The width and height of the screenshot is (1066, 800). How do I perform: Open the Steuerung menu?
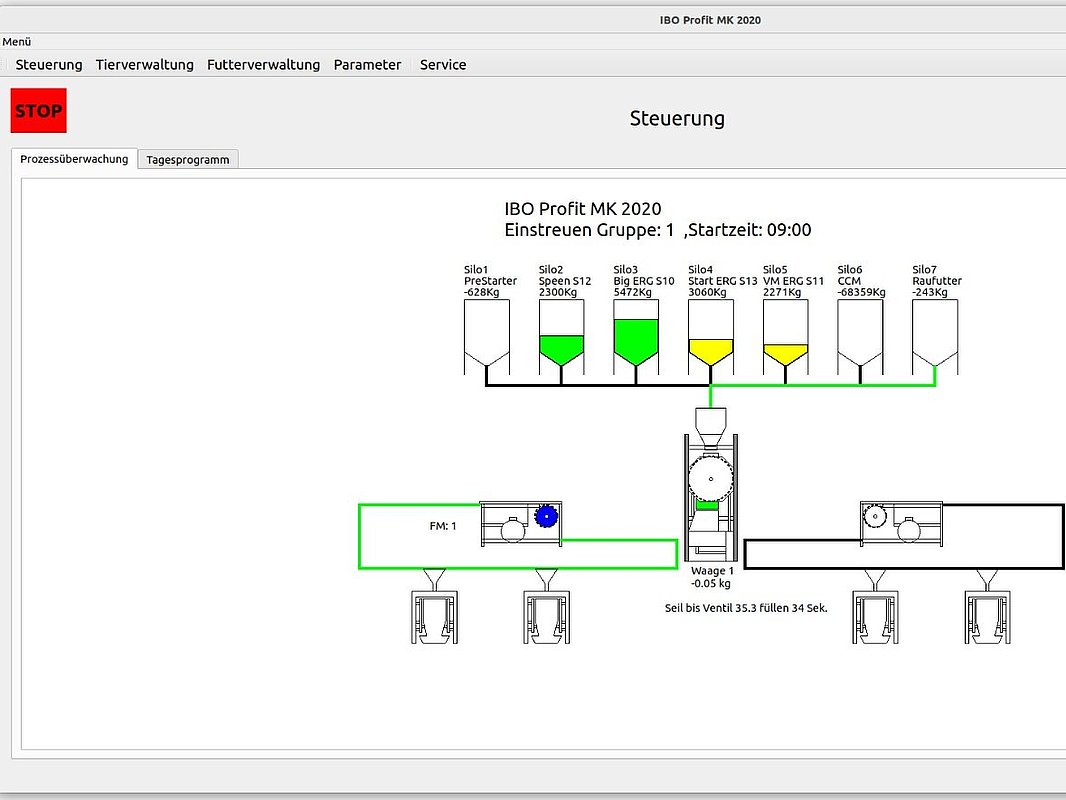click(x=49, y=65)
